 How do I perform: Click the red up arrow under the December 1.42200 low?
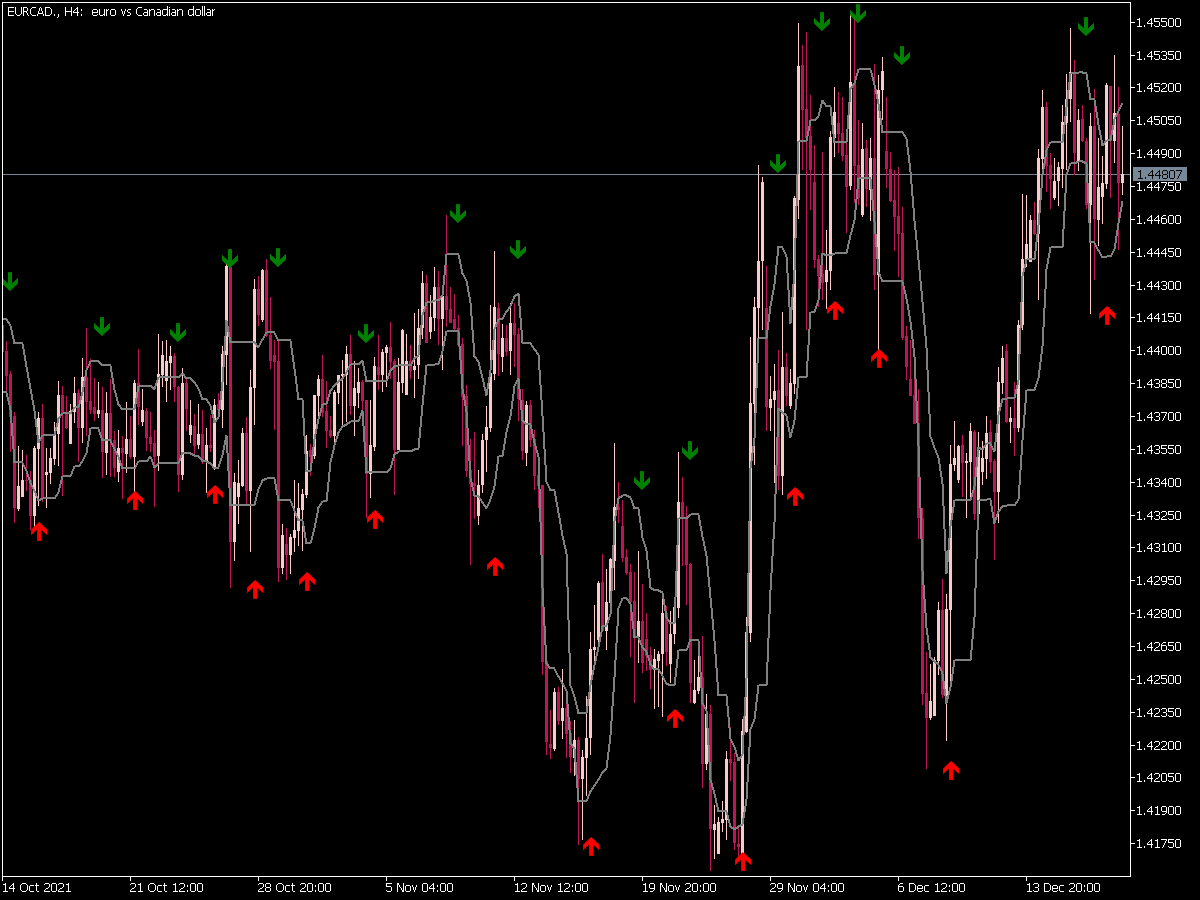[x=951, y=769]
